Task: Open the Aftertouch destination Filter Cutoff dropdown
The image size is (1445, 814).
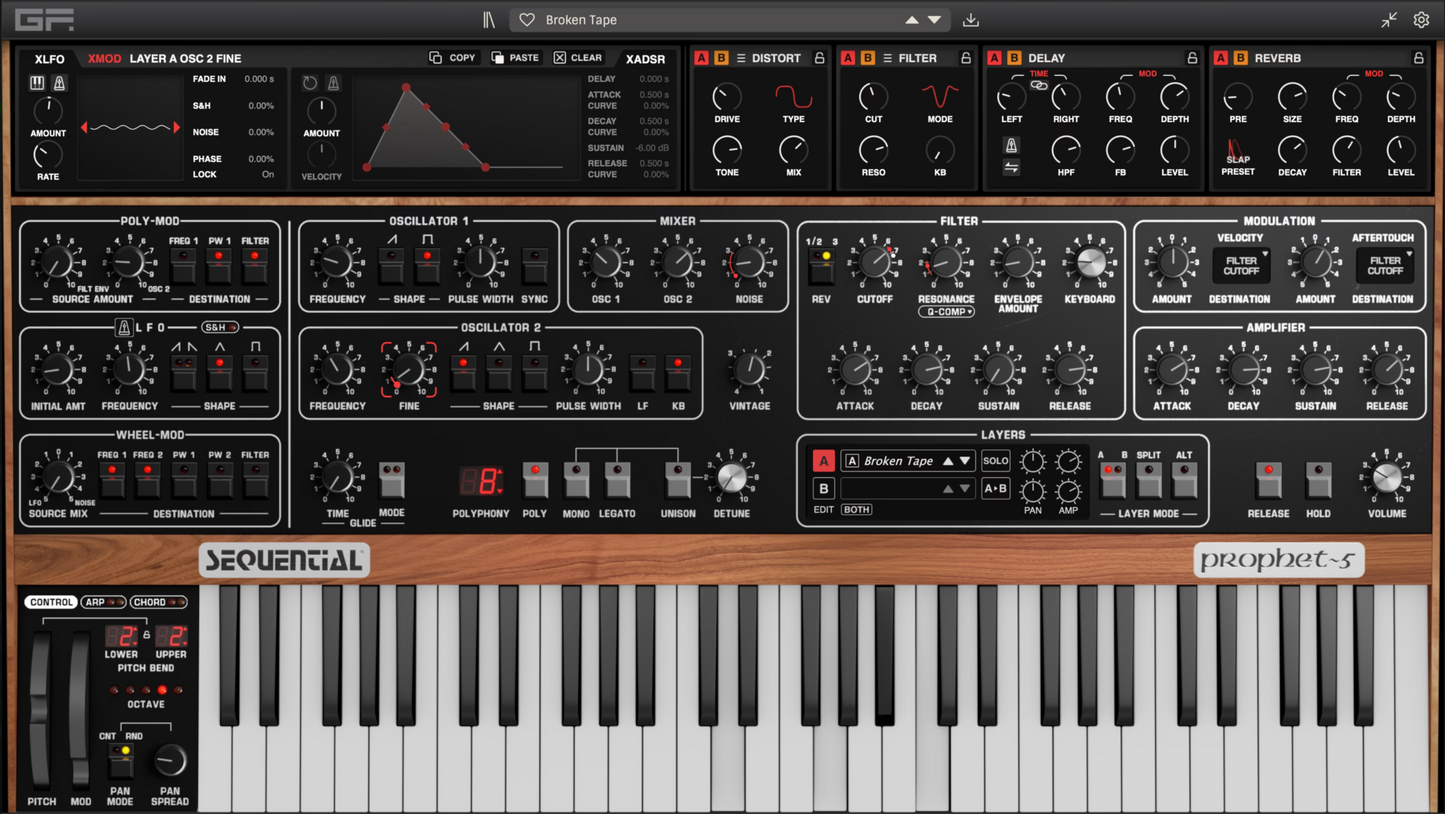Action: coord(1385,265)
